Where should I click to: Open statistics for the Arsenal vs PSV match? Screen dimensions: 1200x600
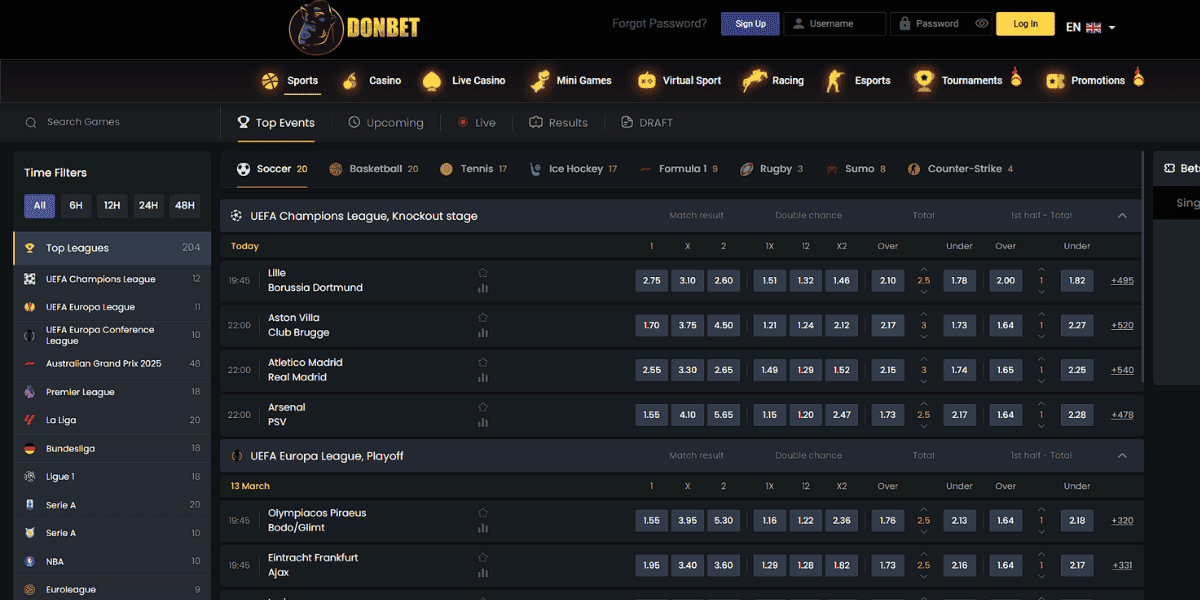(483, 421)
